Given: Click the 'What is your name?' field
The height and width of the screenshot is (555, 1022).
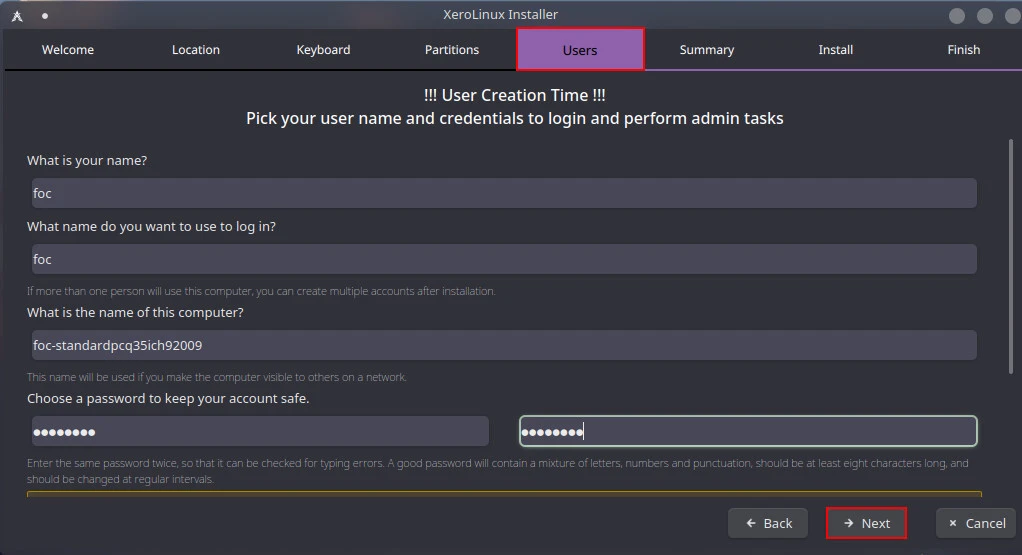Looking at the screenshot, I should click(503, 193).
